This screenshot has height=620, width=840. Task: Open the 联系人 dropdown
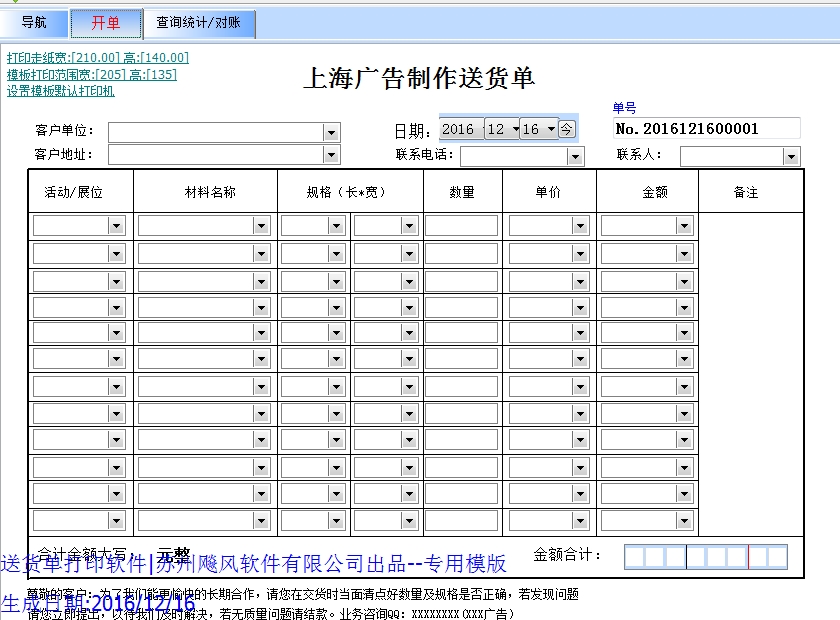click(x=791, y=157)
